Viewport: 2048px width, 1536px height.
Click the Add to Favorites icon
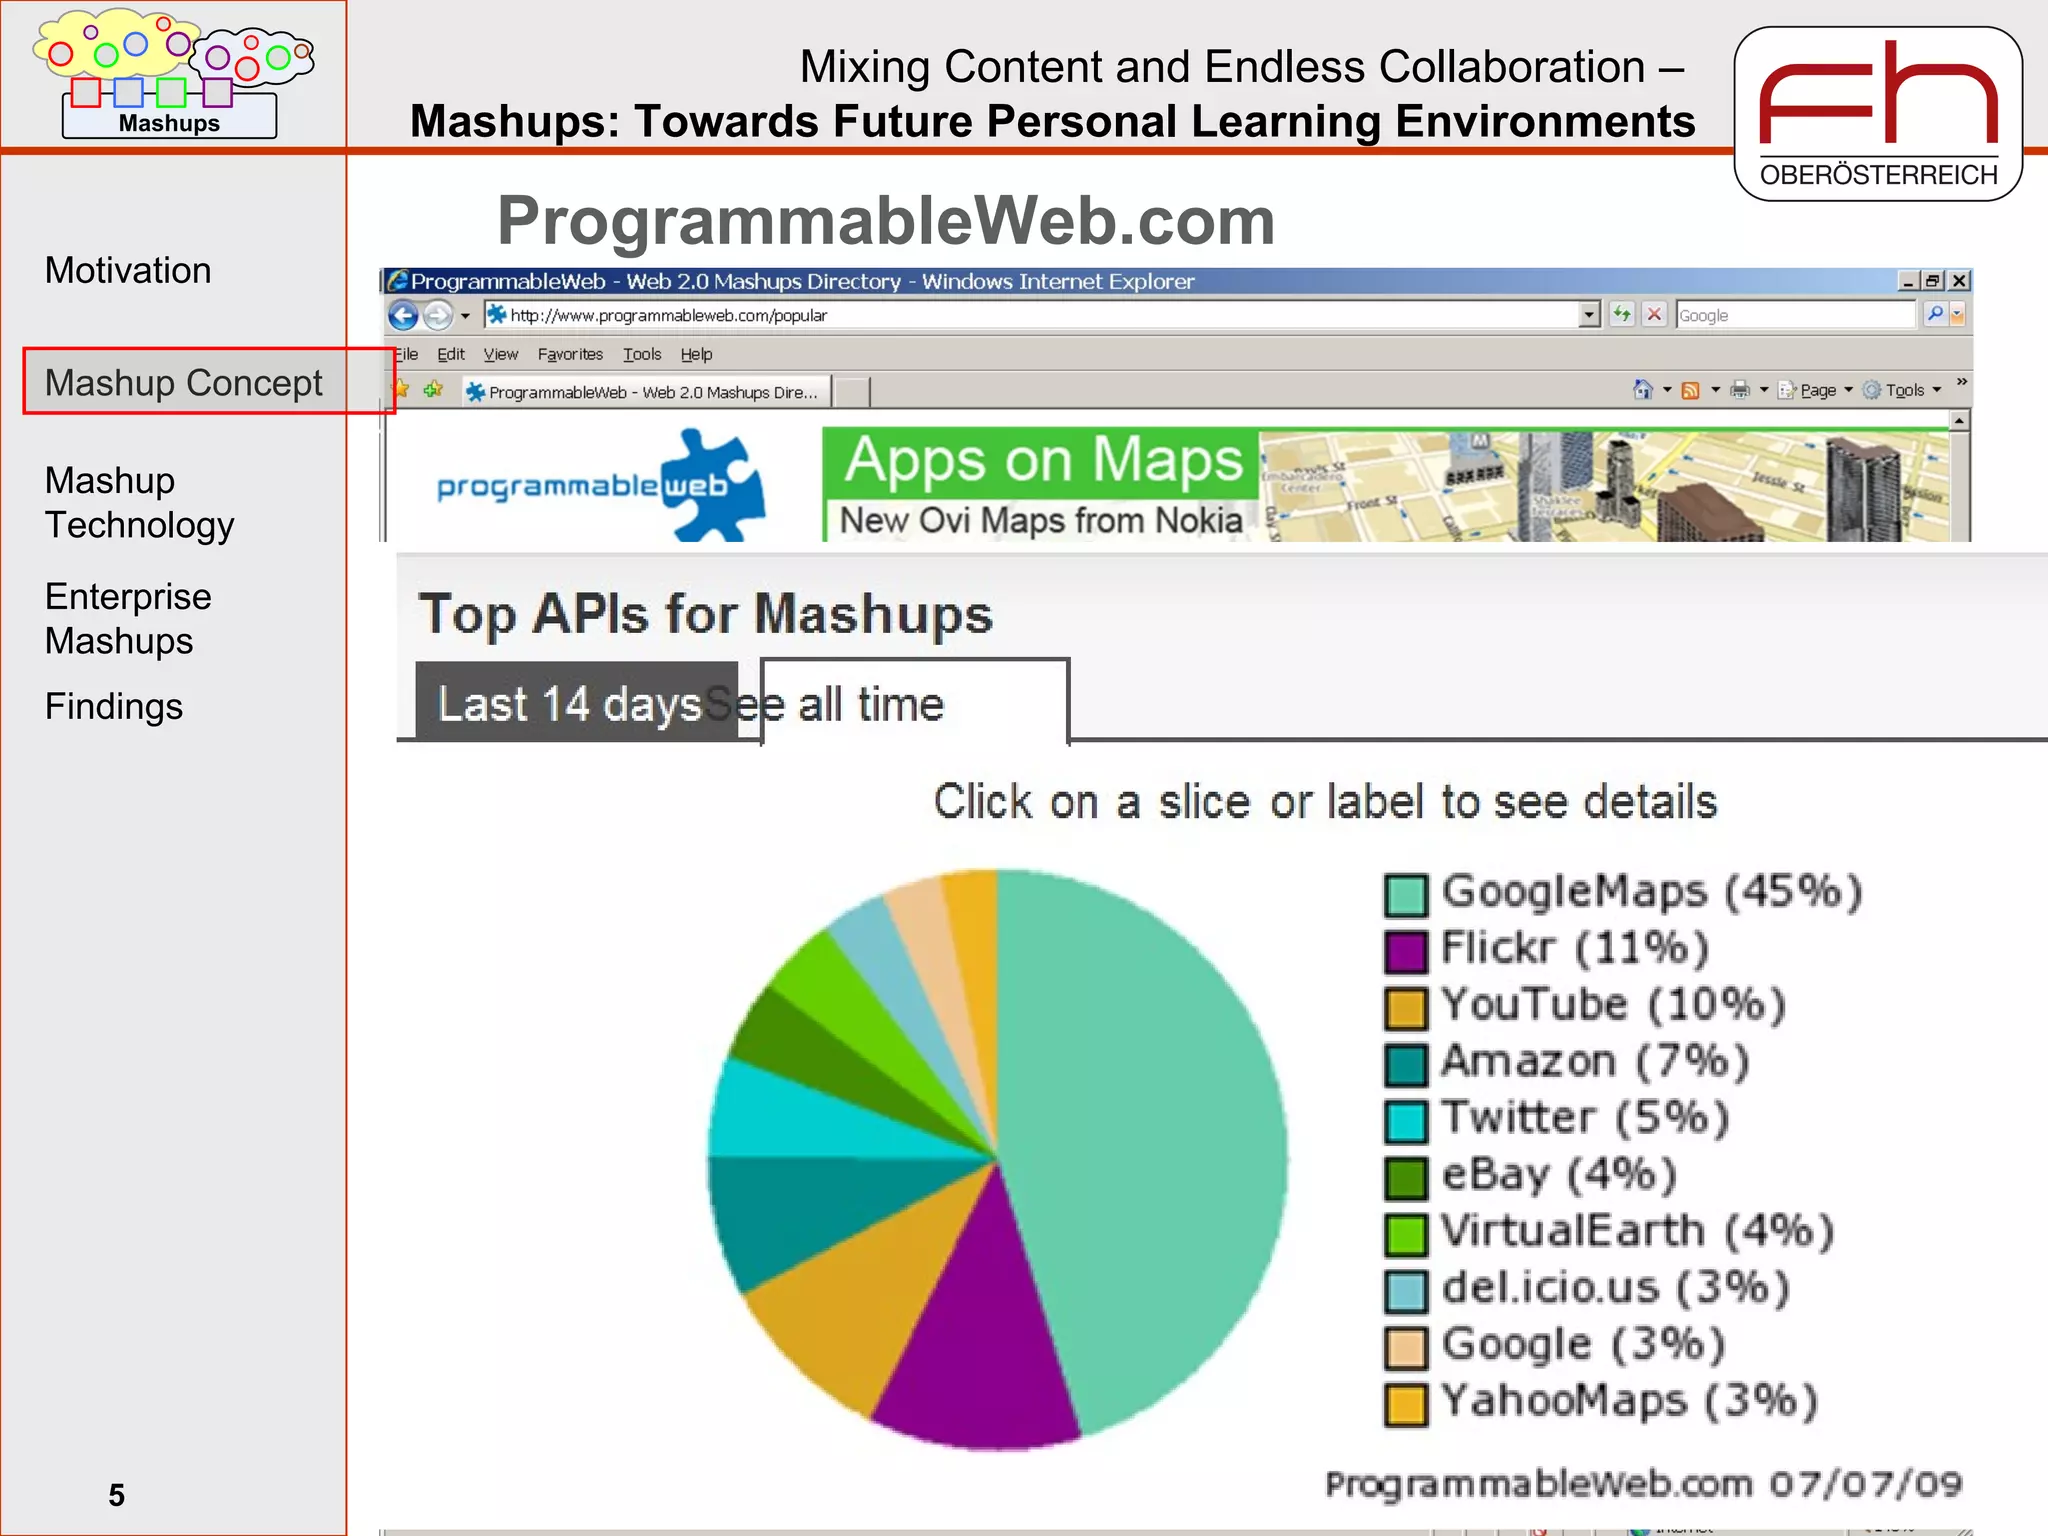[x=433, y=389]
